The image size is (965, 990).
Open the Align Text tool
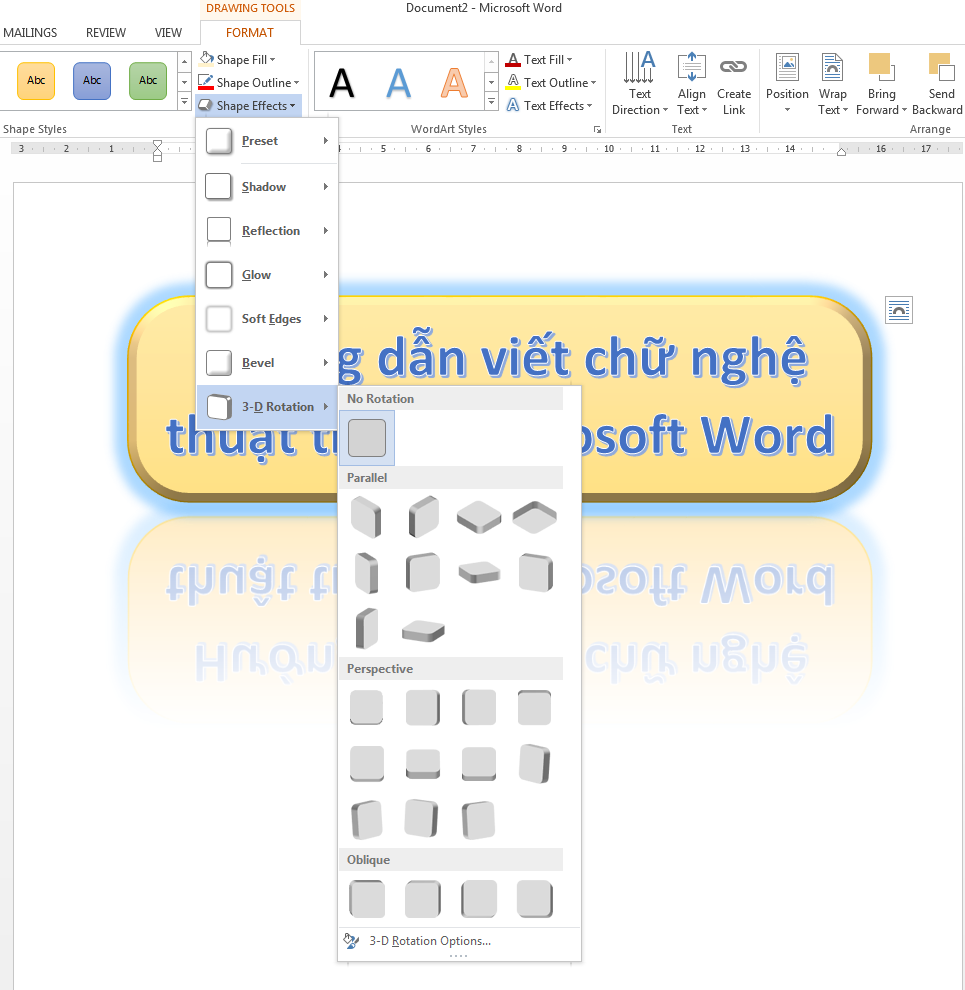pyautogui.click(x=691, y=82)
